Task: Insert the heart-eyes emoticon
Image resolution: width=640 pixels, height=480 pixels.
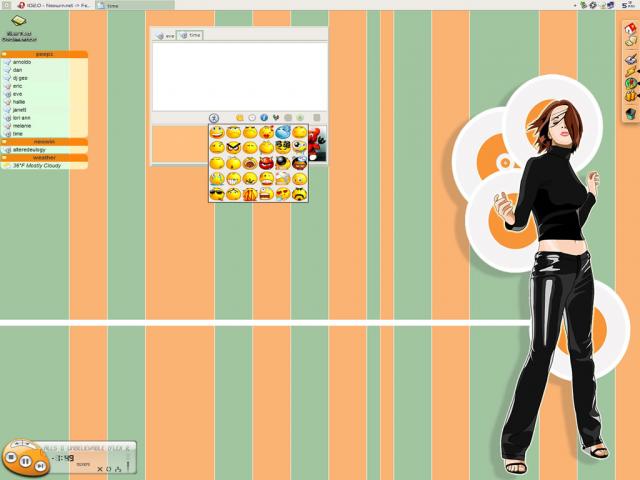Action: pos(283,194)
